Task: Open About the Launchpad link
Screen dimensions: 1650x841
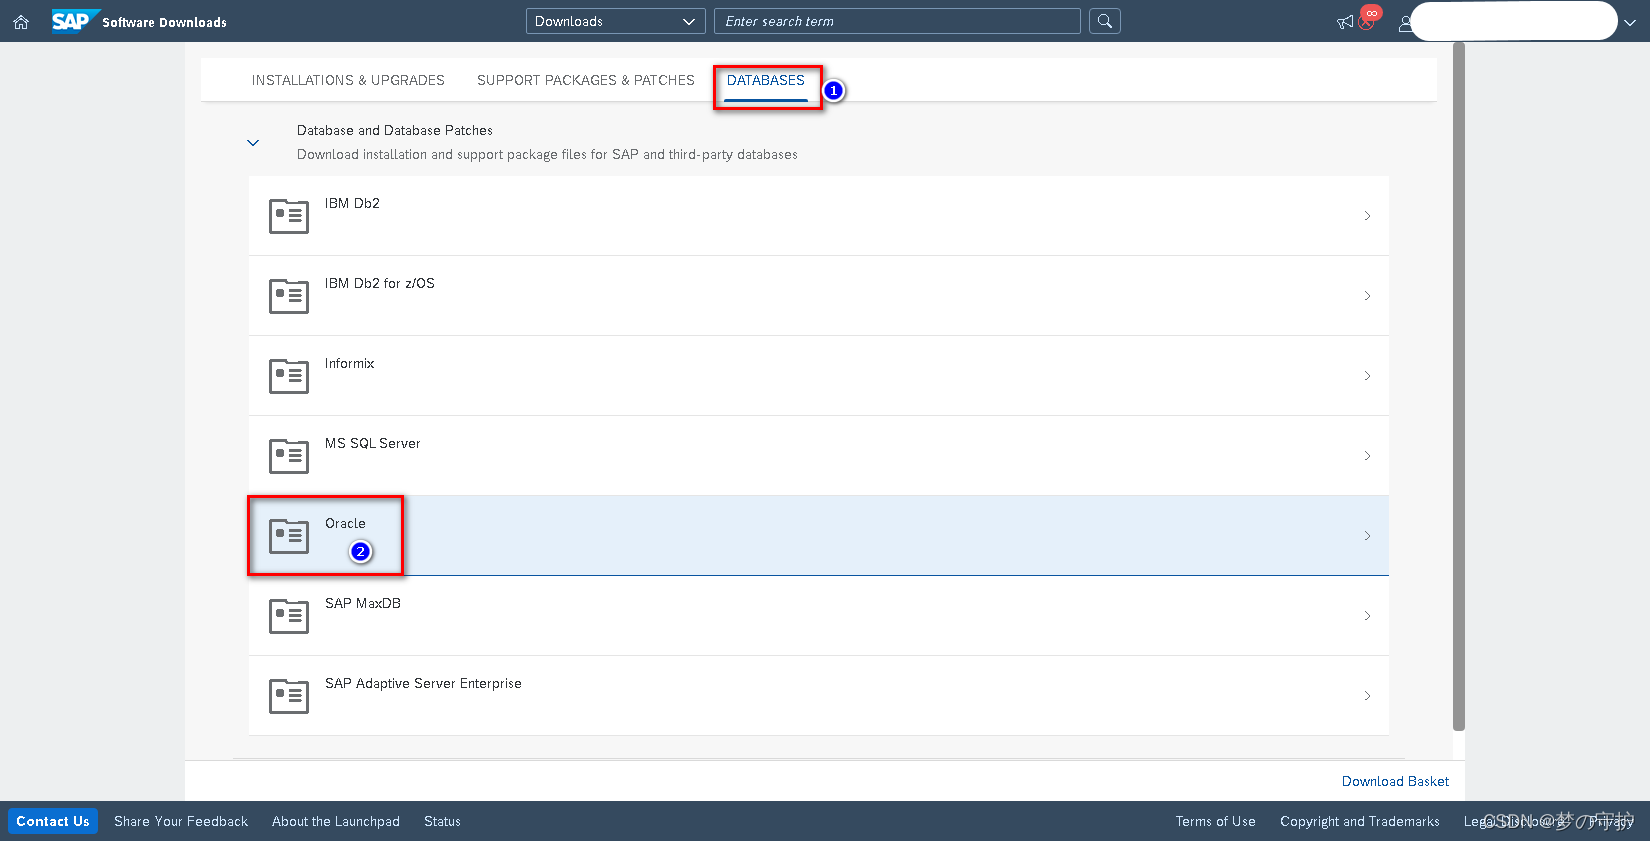Action: pyautogui.click(x=336, y=821)
